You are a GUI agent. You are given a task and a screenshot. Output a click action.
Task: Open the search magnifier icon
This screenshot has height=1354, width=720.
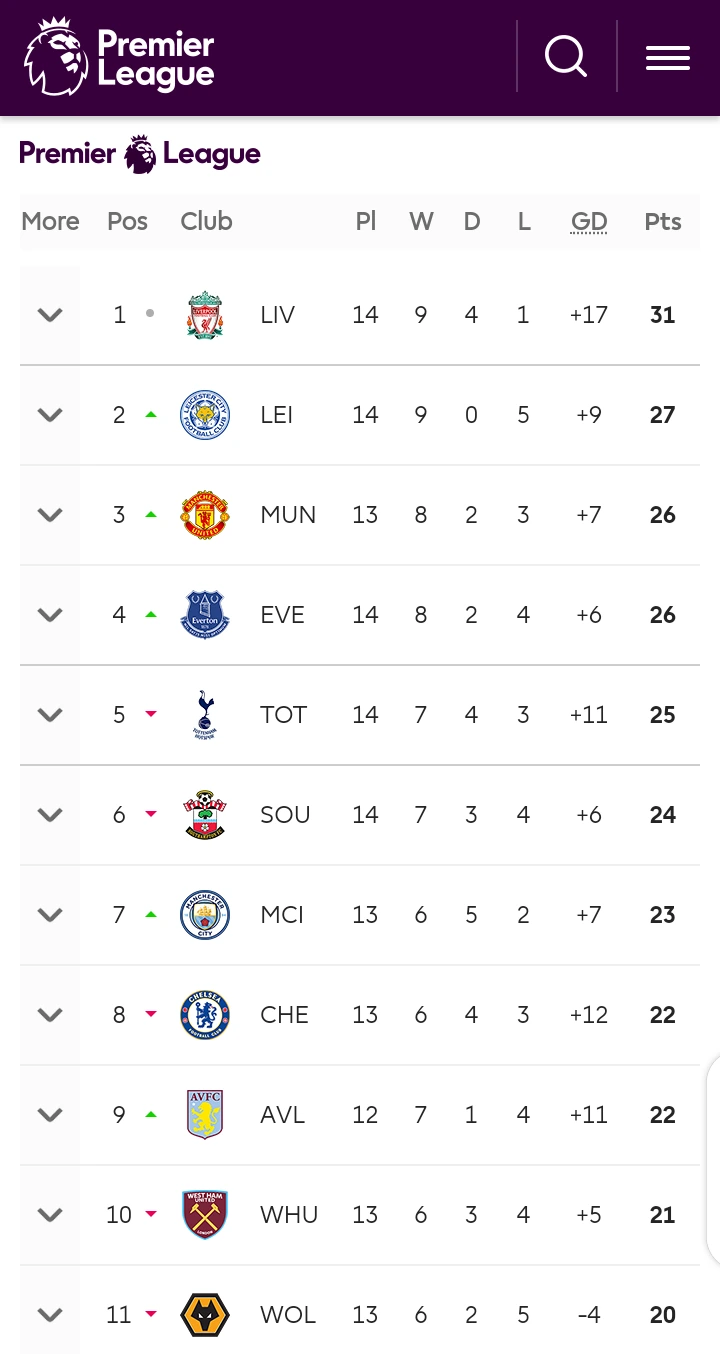click(565, 56)
